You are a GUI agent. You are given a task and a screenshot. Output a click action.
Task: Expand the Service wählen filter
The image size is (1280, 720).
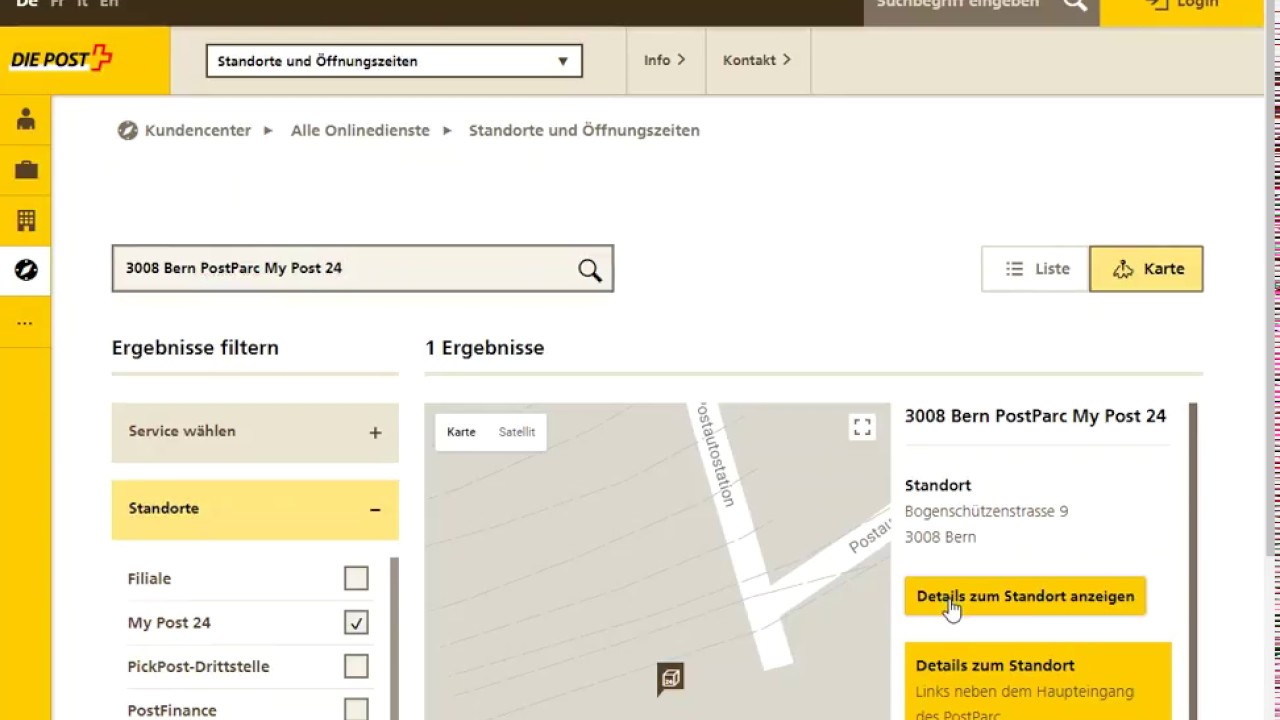point(255,432)
